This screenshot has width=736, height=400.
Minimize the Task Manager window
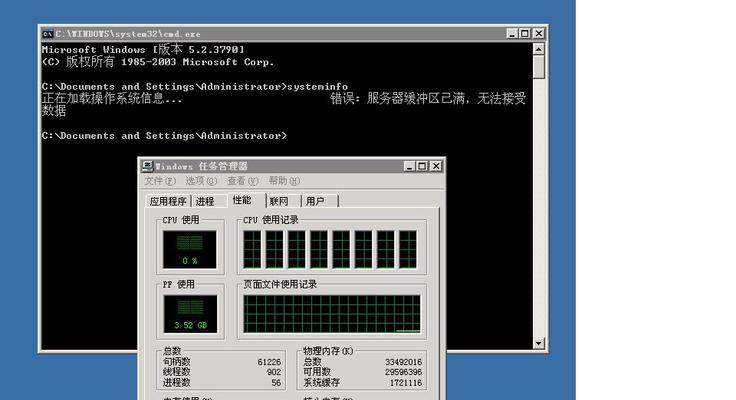pos(409,166)
